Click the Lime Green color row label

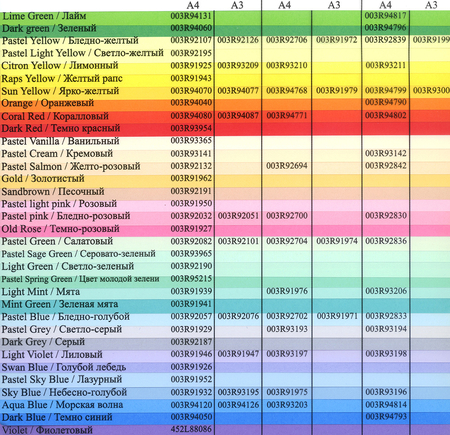click(x=44, y=16)
